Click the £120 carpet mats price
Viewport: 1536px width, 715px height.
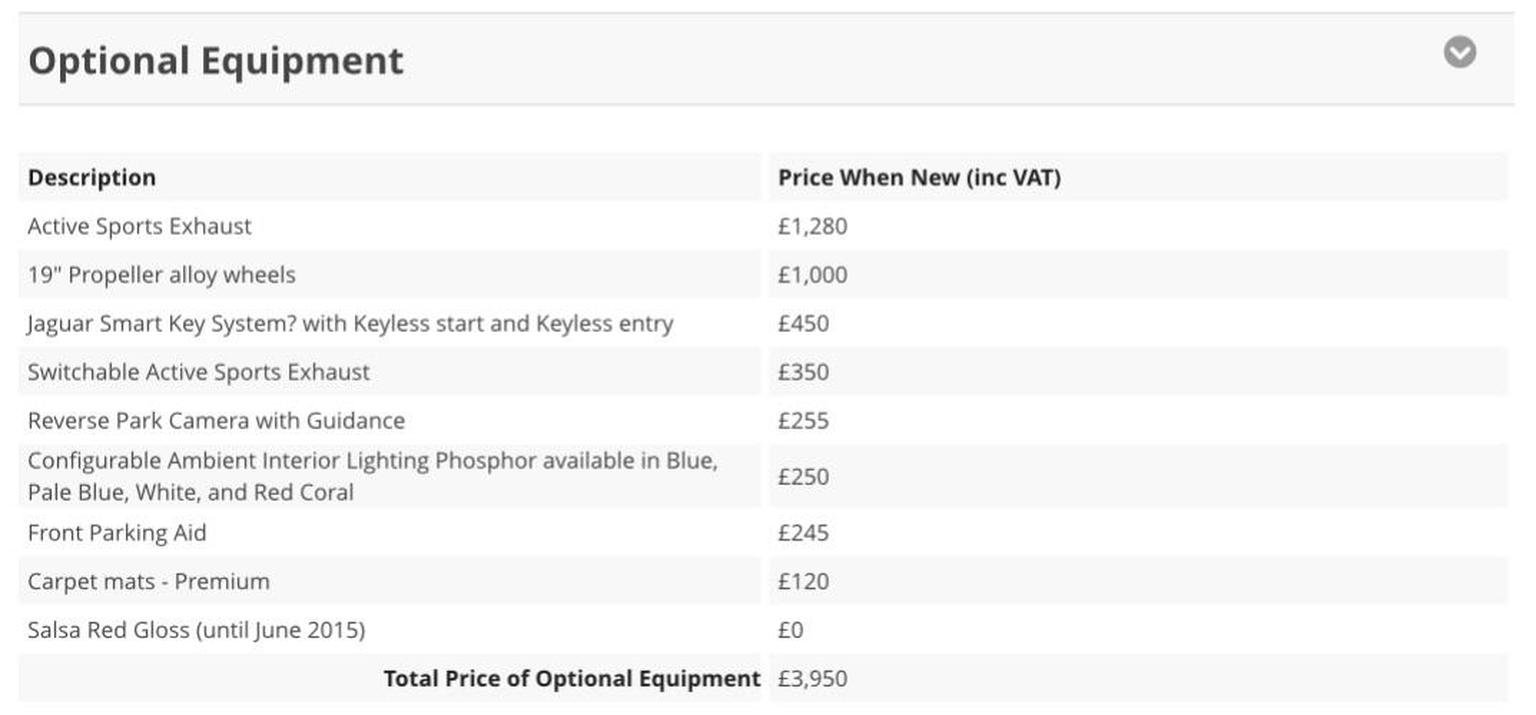[803, 581]
